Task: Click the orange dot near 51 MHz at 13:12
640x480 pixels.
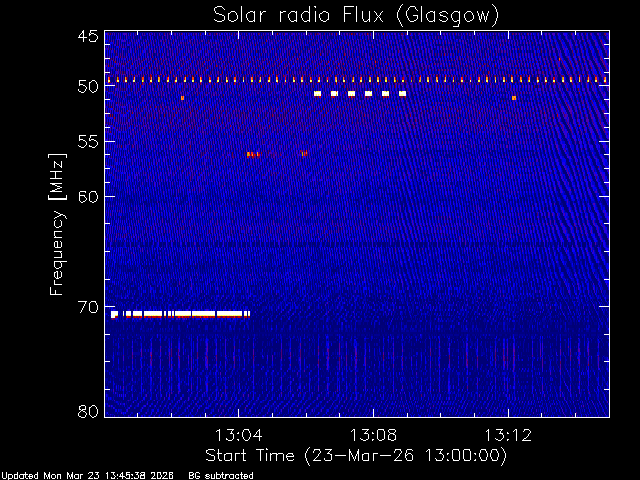Action: (x=514, y=98)
